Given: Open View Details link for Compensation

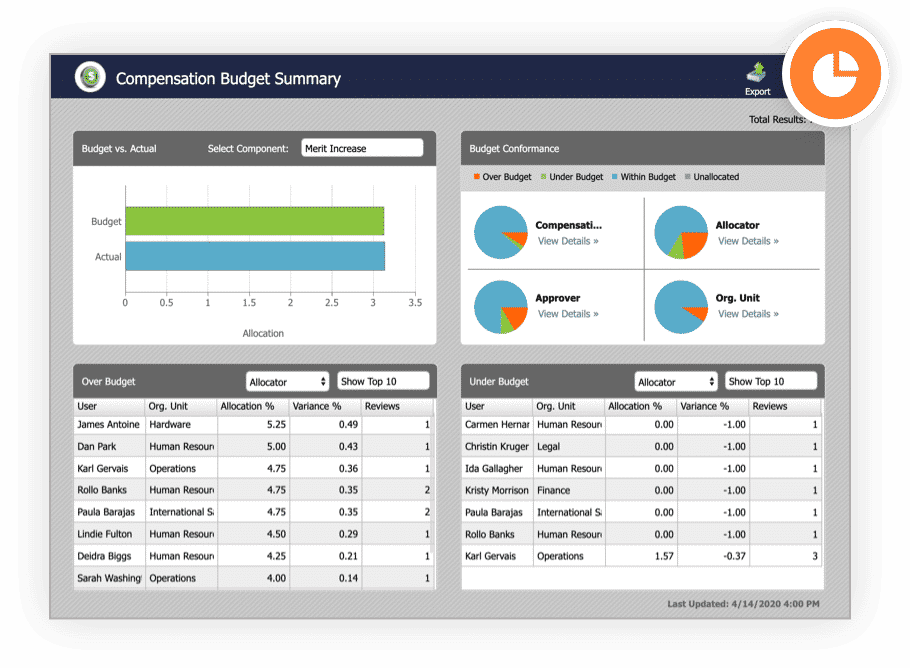Looking at the screenshot, I should (568, 241).
